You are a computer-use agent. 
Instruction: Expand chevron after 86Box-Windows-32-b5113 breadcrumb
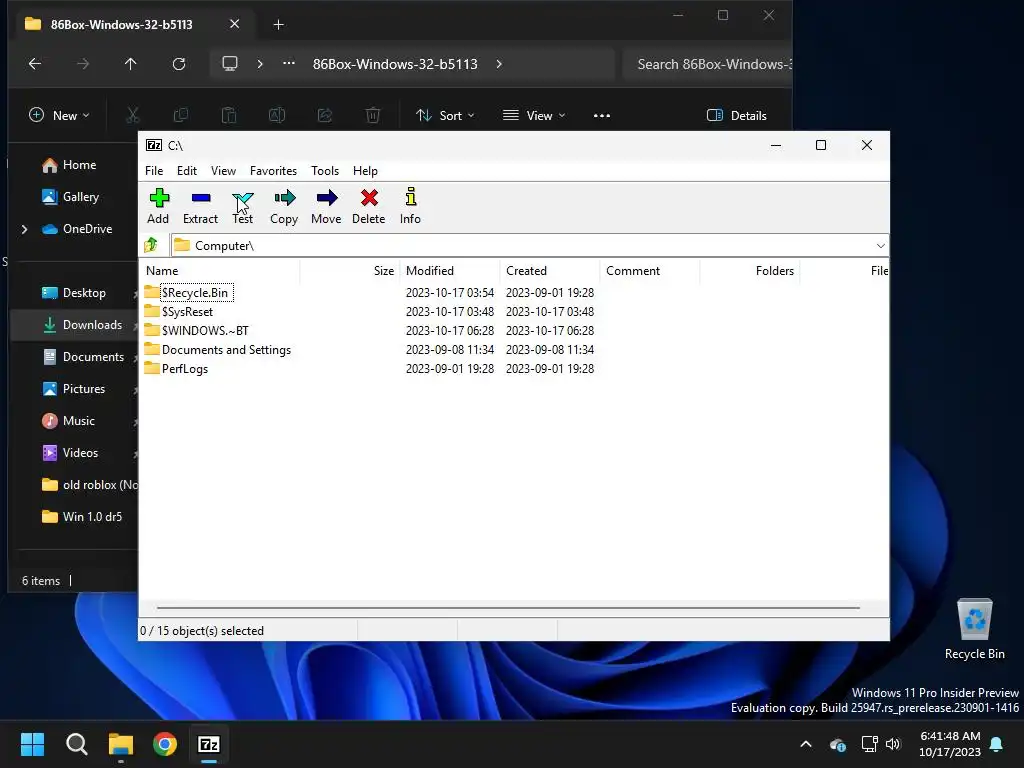point(499,64)
